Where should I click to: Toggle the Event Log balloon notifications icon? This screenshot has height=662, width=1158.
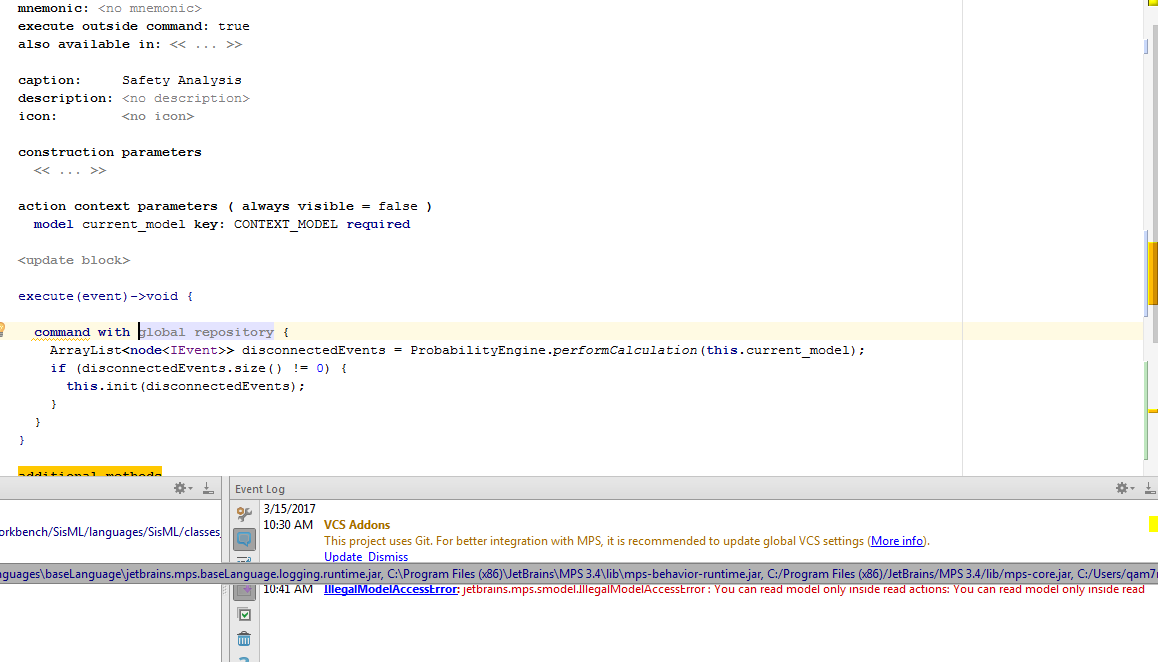244,540
